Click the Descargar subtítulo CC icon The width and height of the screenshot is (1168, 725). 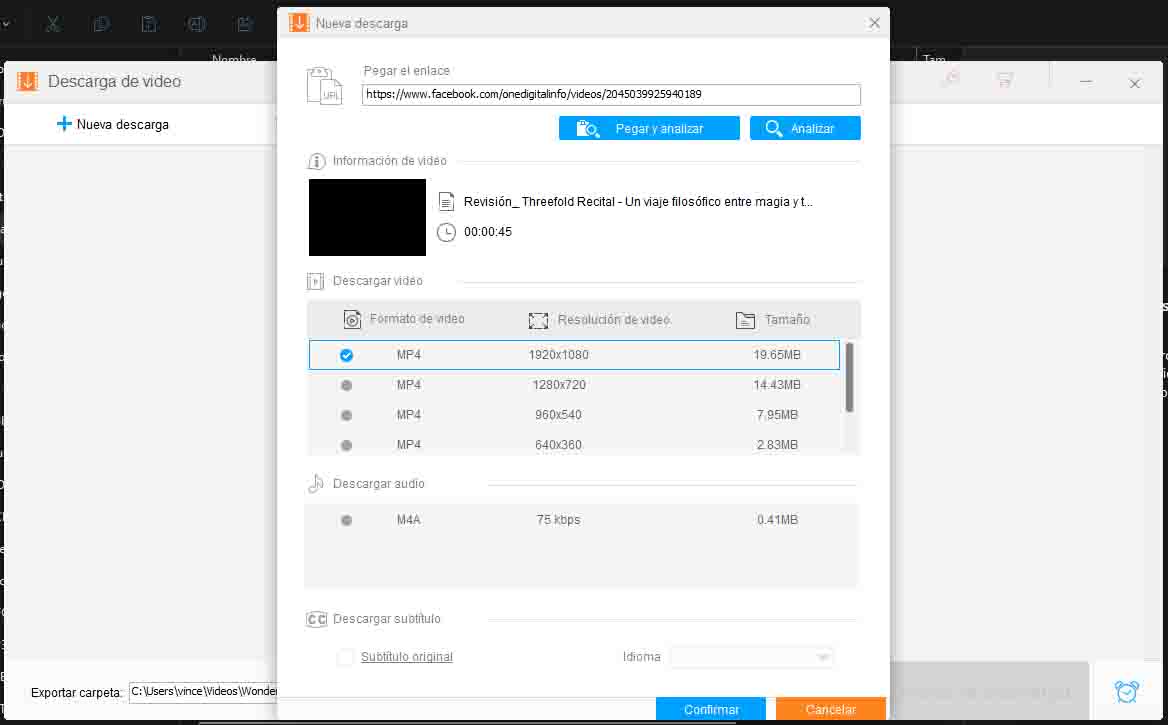coord(317,619)
